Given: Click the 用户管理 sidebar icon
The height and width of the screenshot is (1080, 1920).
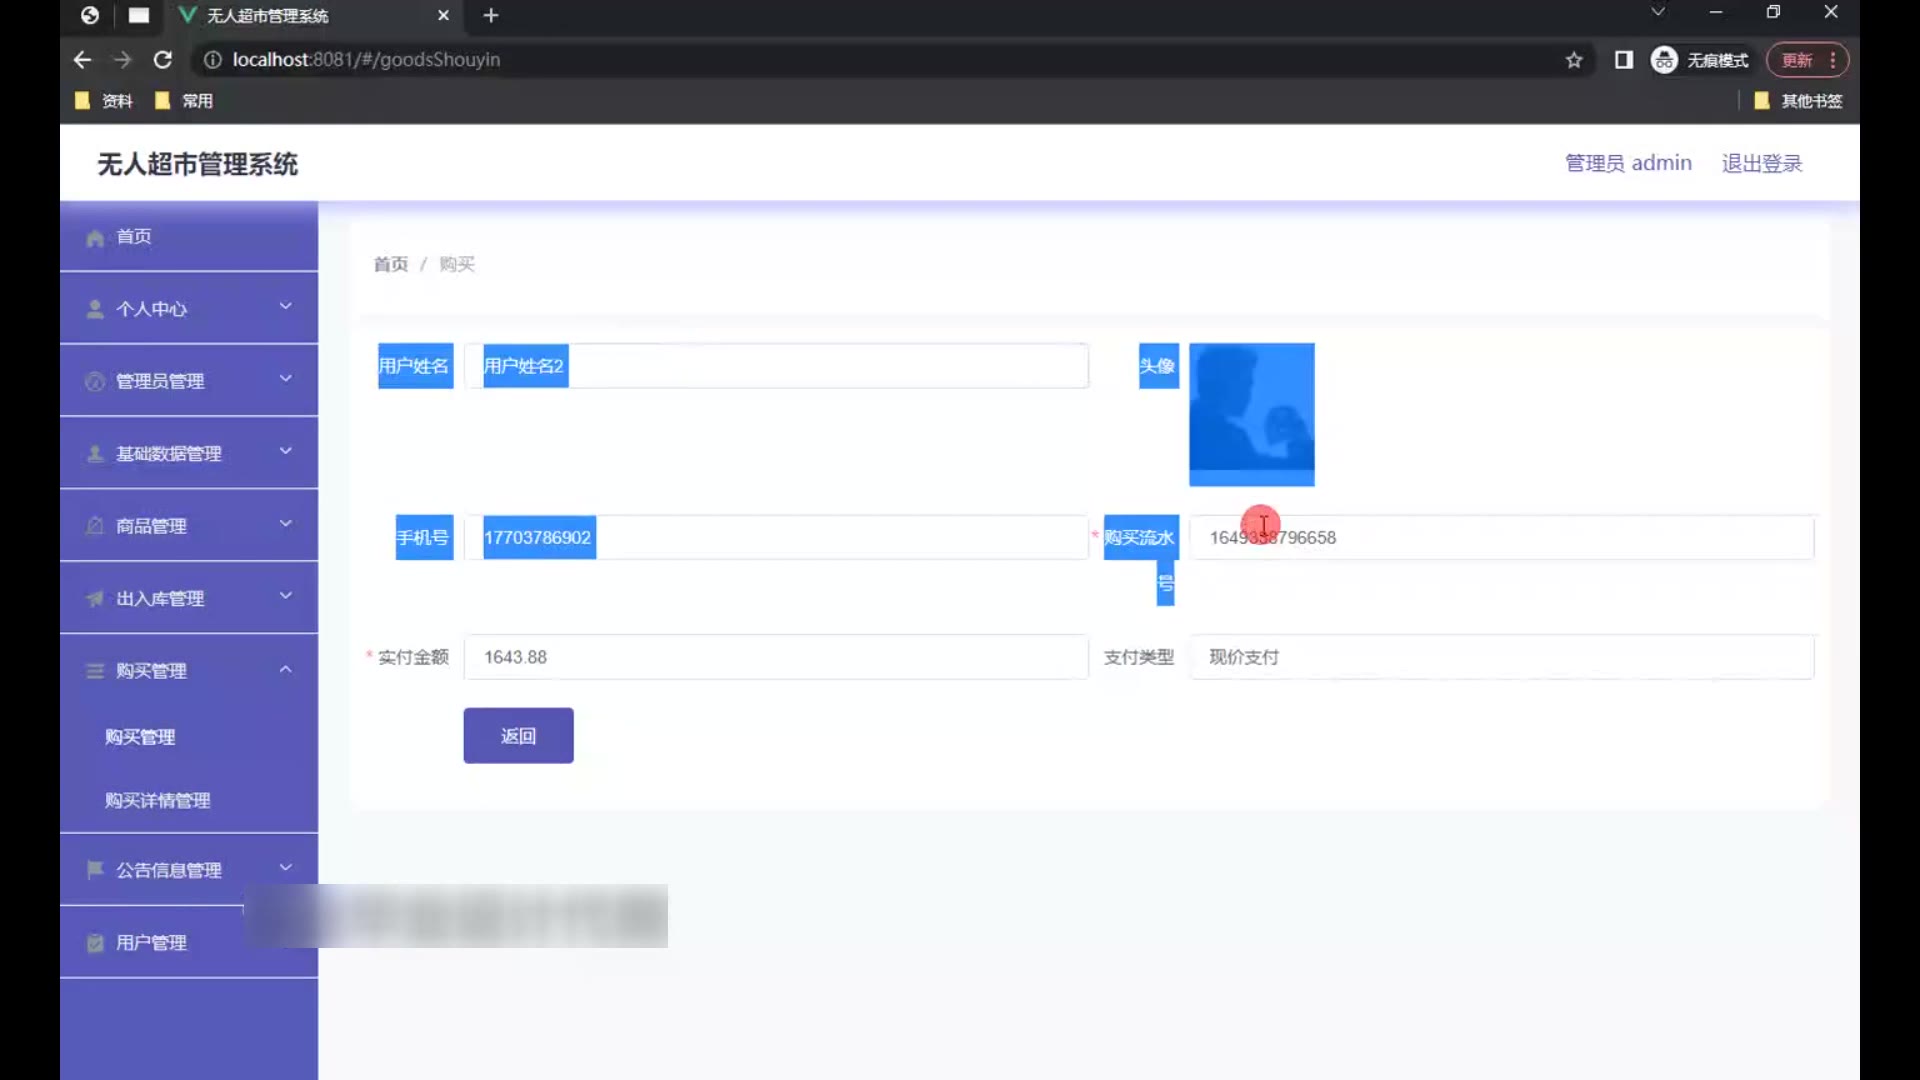Looking at the screenshot, I should [x=95, y=943].
